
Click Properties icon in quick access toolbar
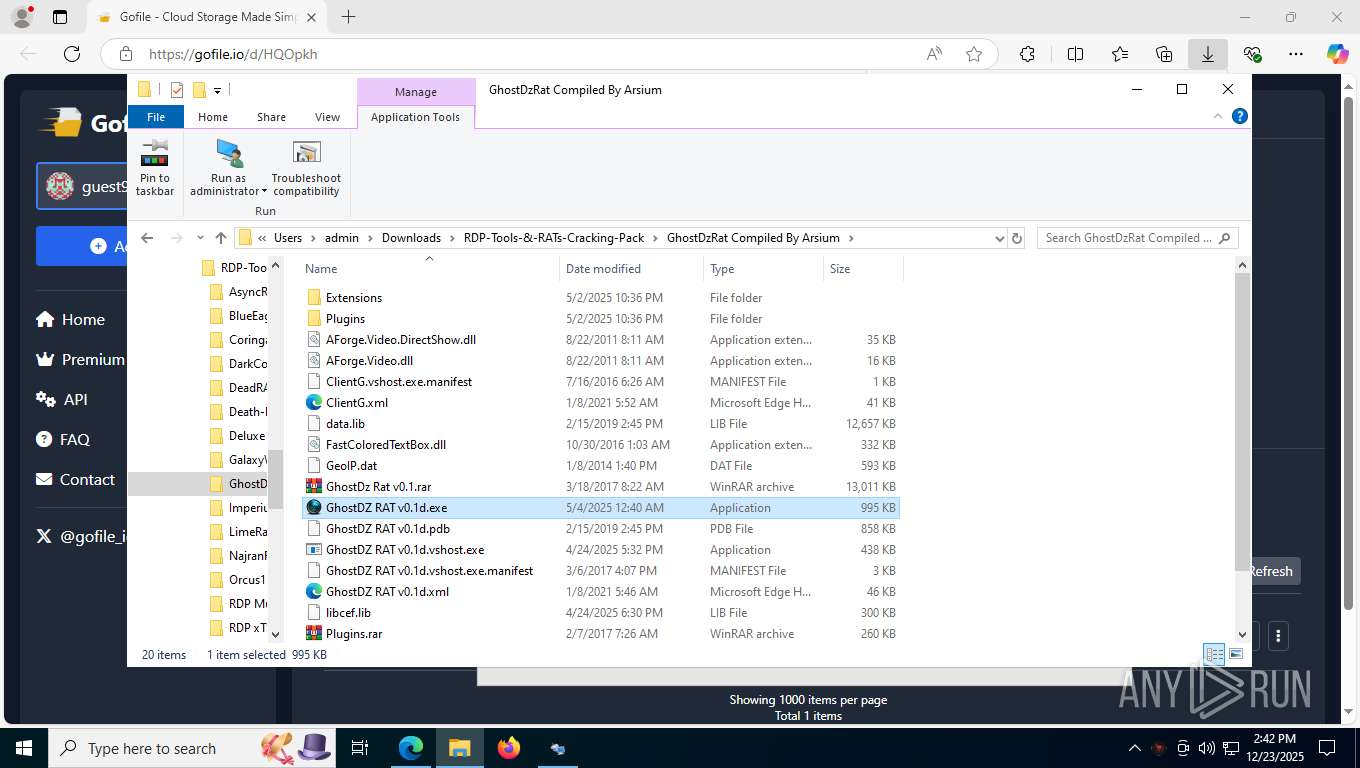point(177,90)
